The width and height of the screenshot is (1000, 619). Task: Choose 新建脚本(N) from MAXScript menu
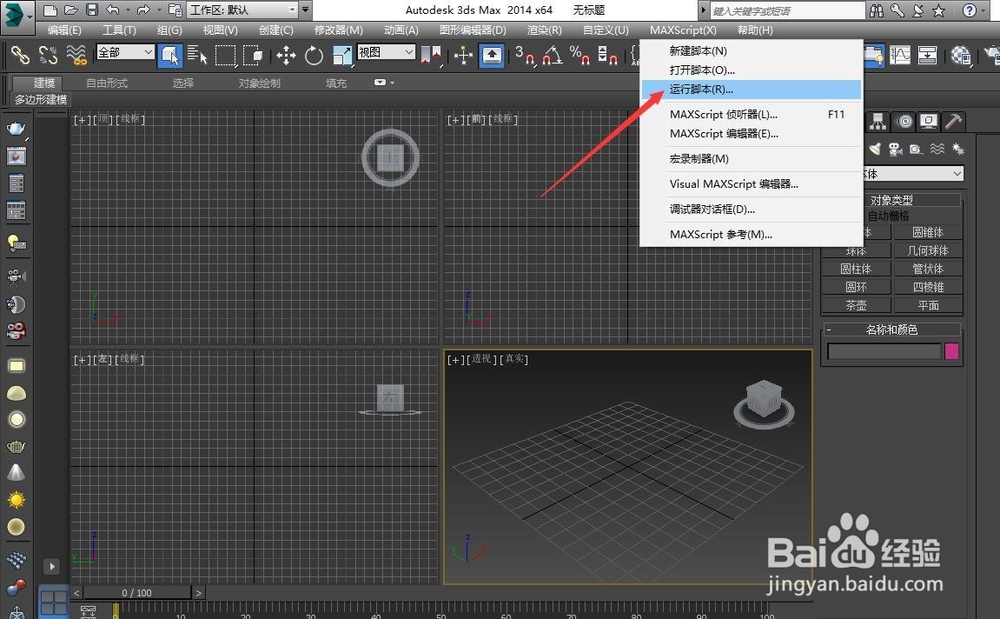pos(751,51)
